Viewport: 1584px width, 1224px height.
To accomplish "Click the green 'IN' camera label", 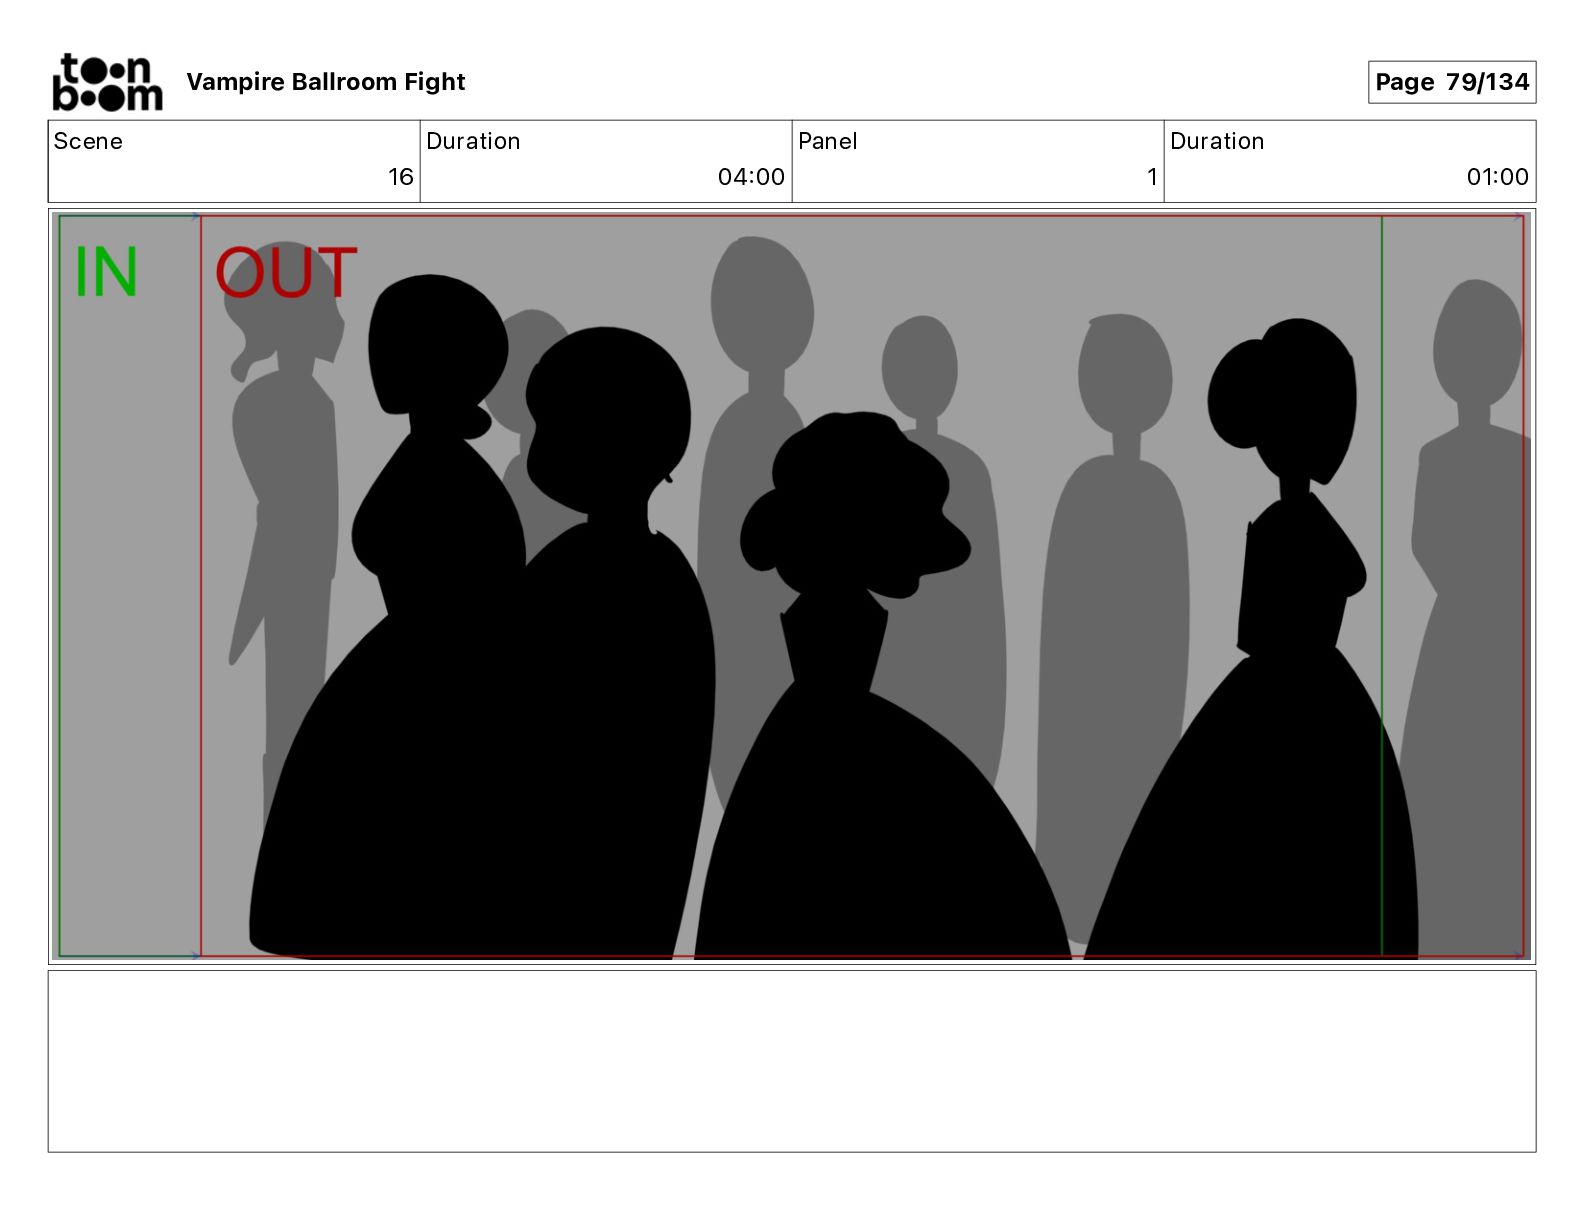I will pos(106,272).
